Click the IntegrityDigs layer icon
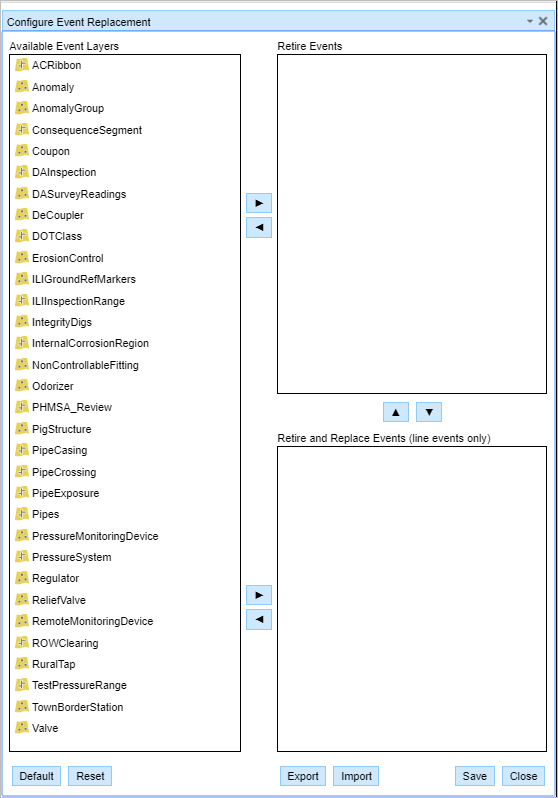The image size is (558, 798). (21, 322)
